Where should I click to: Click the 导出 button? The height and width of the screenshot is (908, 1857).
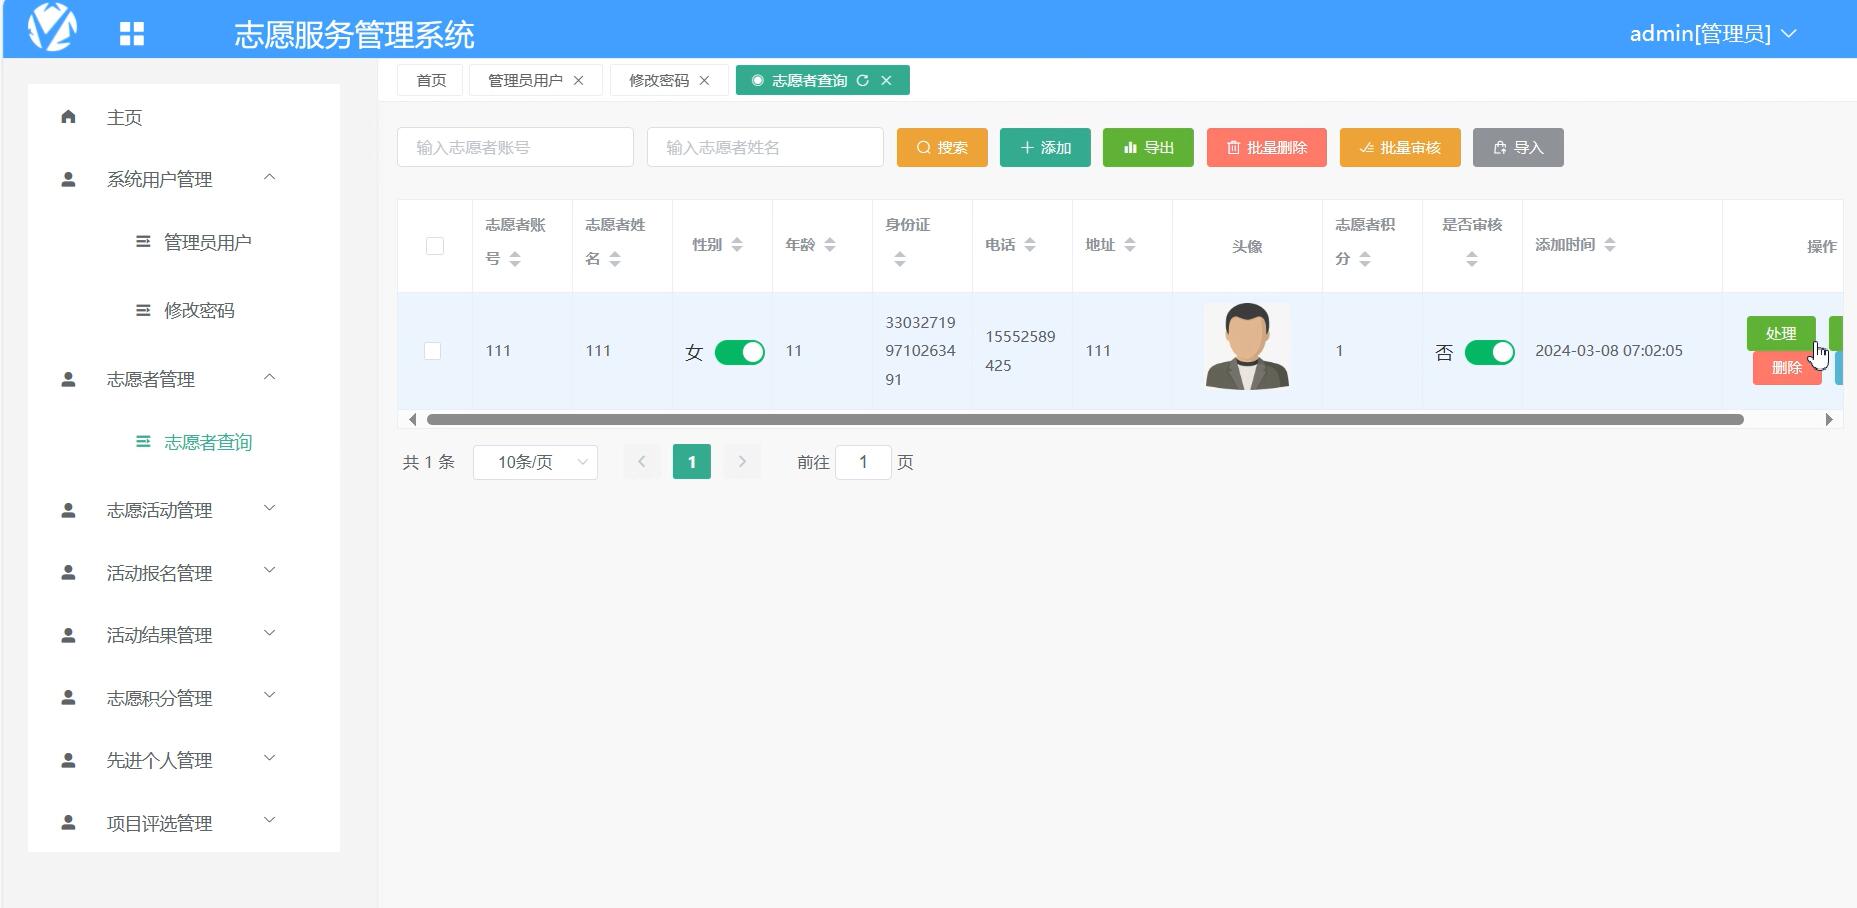pos(1148,147)
